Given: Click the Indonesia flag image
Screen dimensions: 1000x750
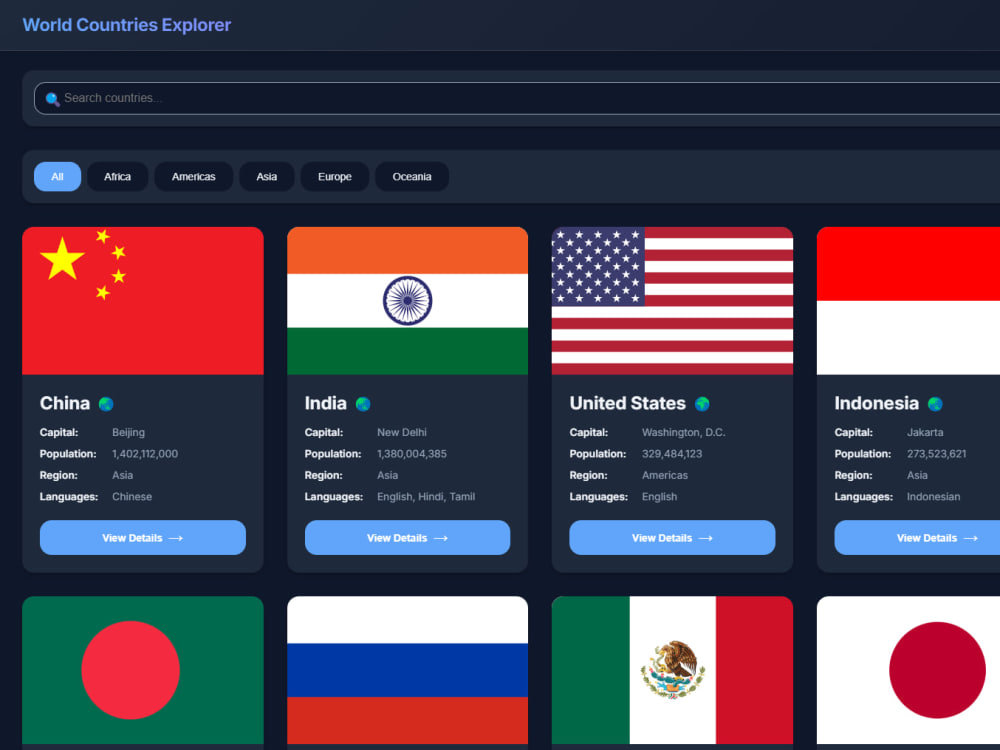Looking at the screenshot, I should (908, 301).
